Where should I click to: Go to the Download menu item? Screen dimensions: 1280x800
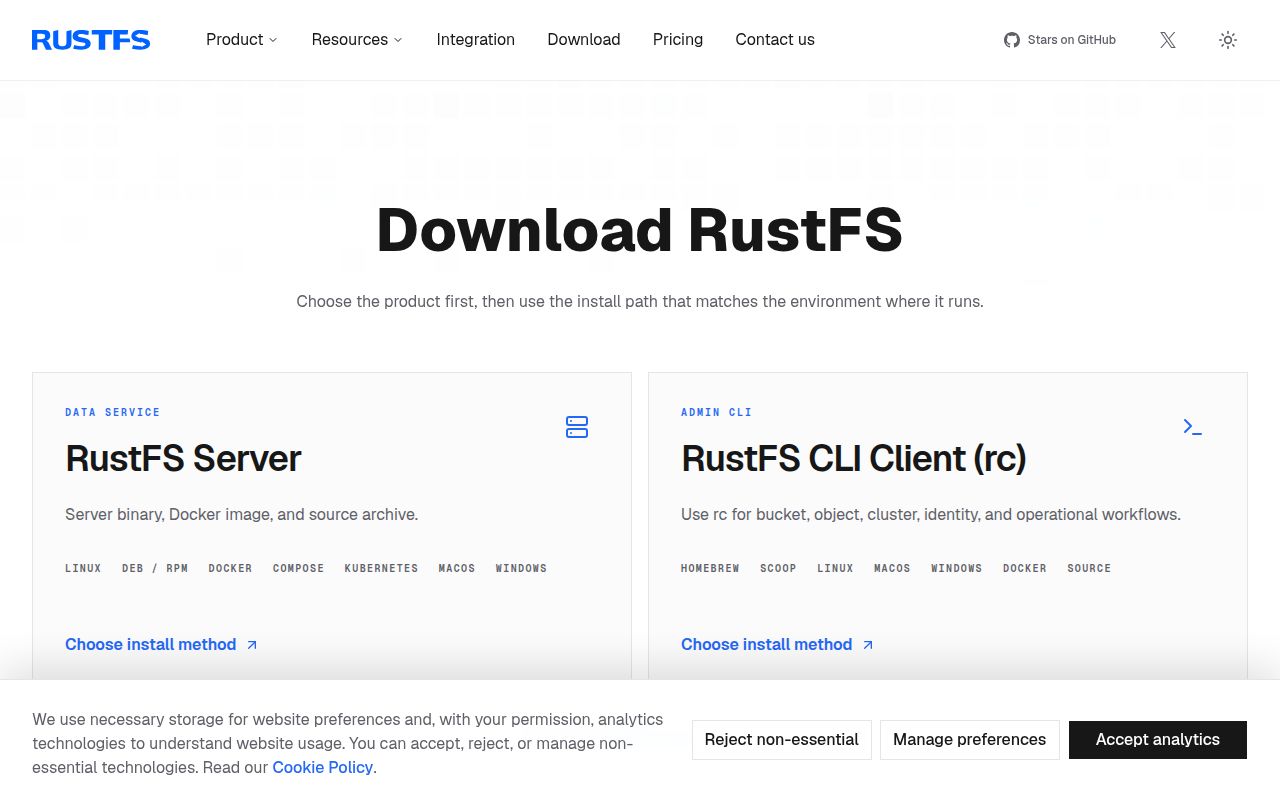[584, 40]
